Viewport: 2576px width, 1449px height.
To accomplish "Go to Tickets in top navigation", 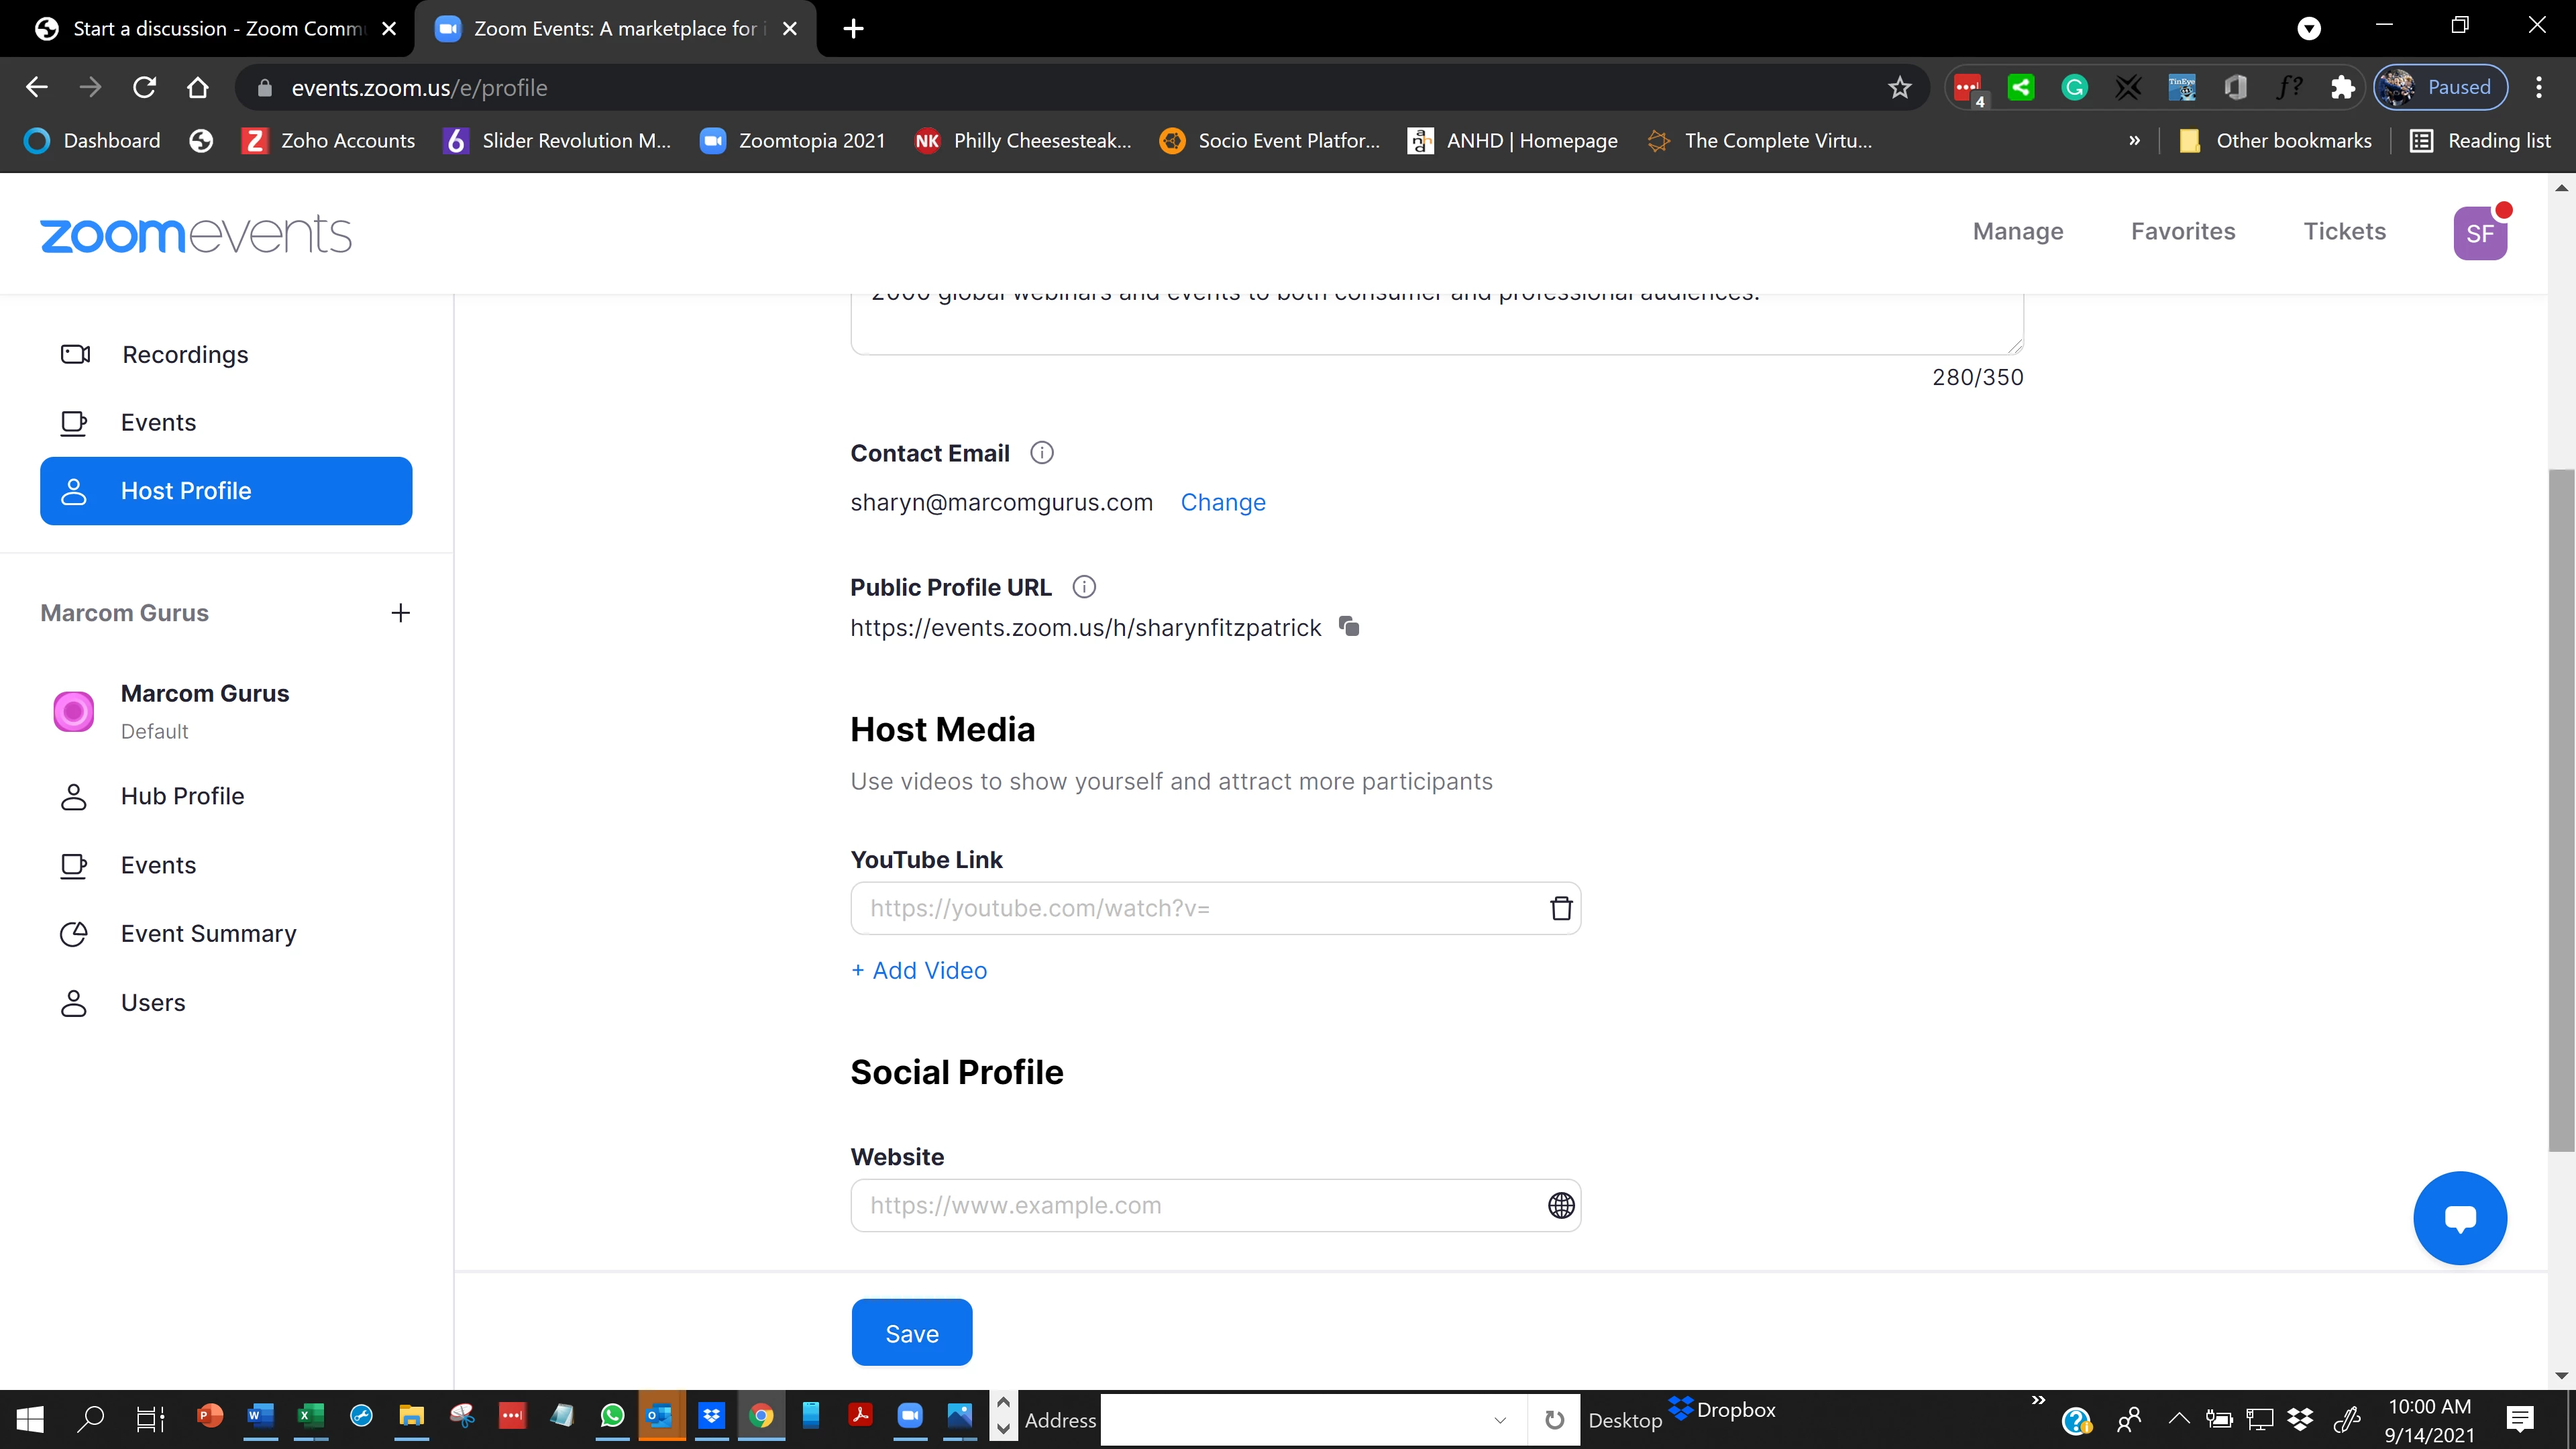I will coord(2344,232).
